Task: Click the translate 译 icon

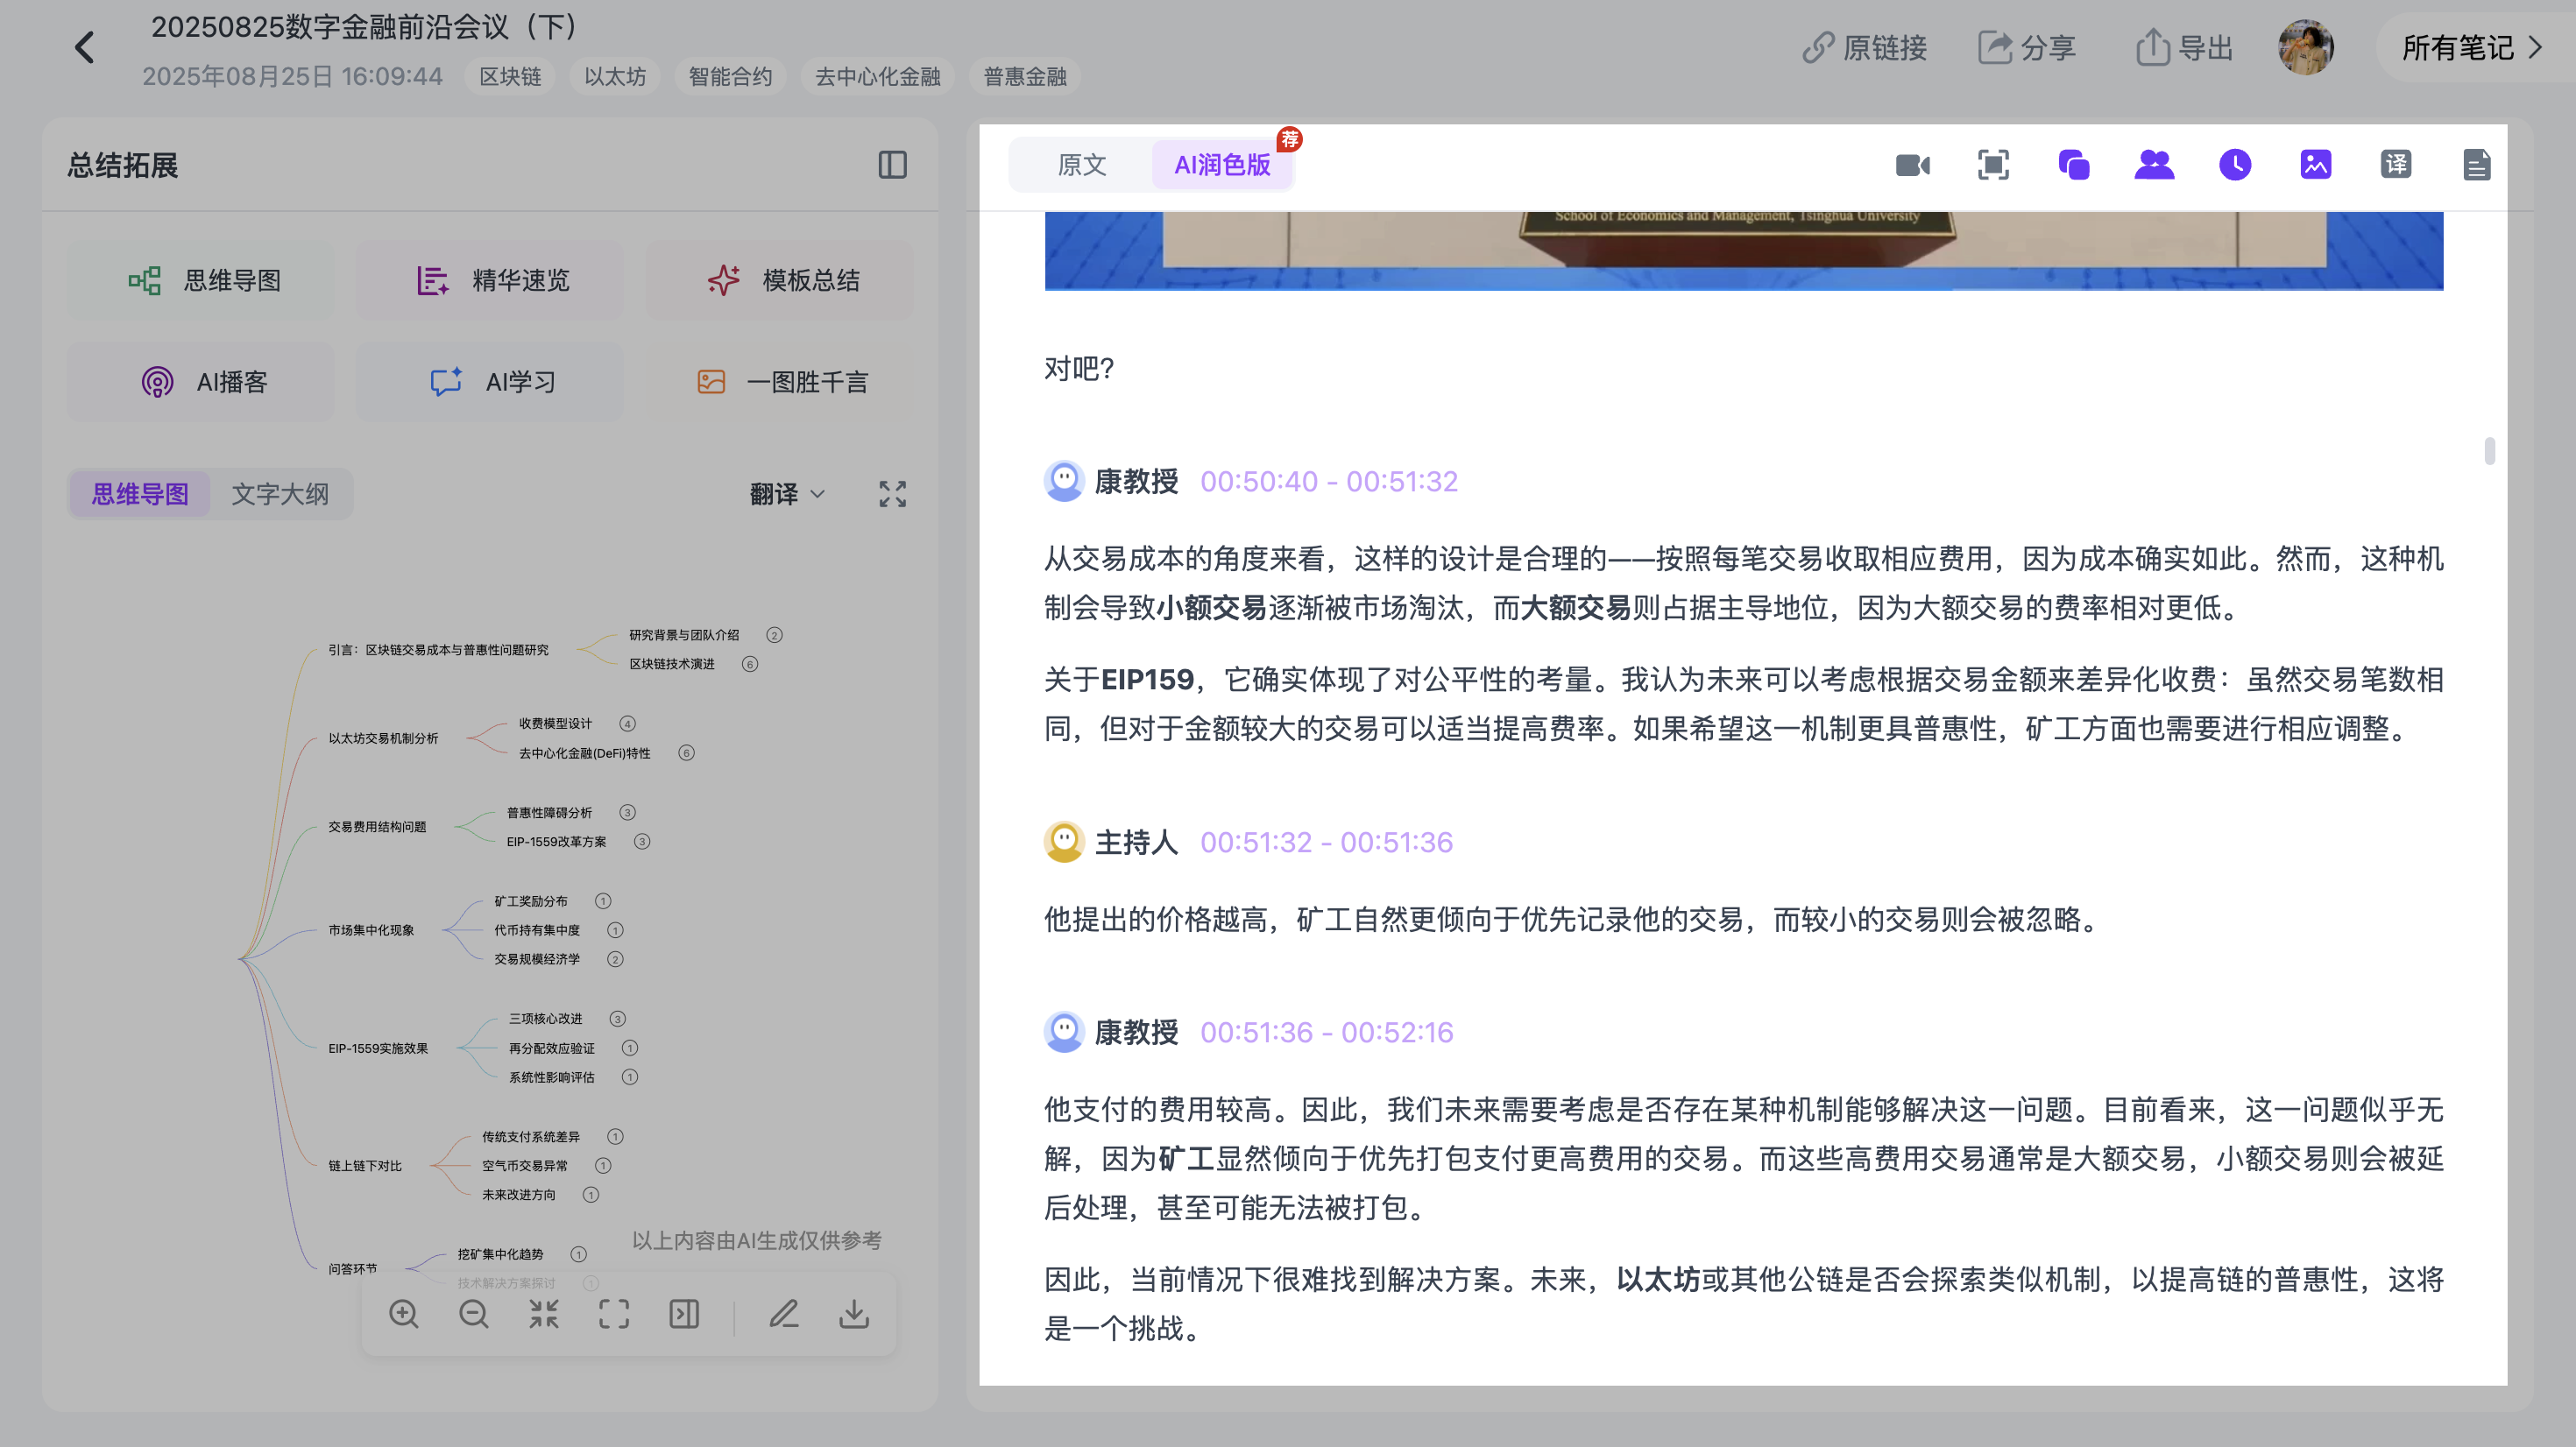Action: point(2396,165)
